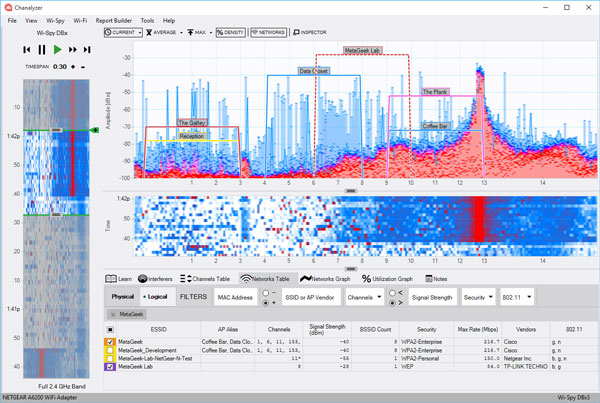The image size is (600, 403).
Task: Click the Data Closet network label
Action: [313, 71]
